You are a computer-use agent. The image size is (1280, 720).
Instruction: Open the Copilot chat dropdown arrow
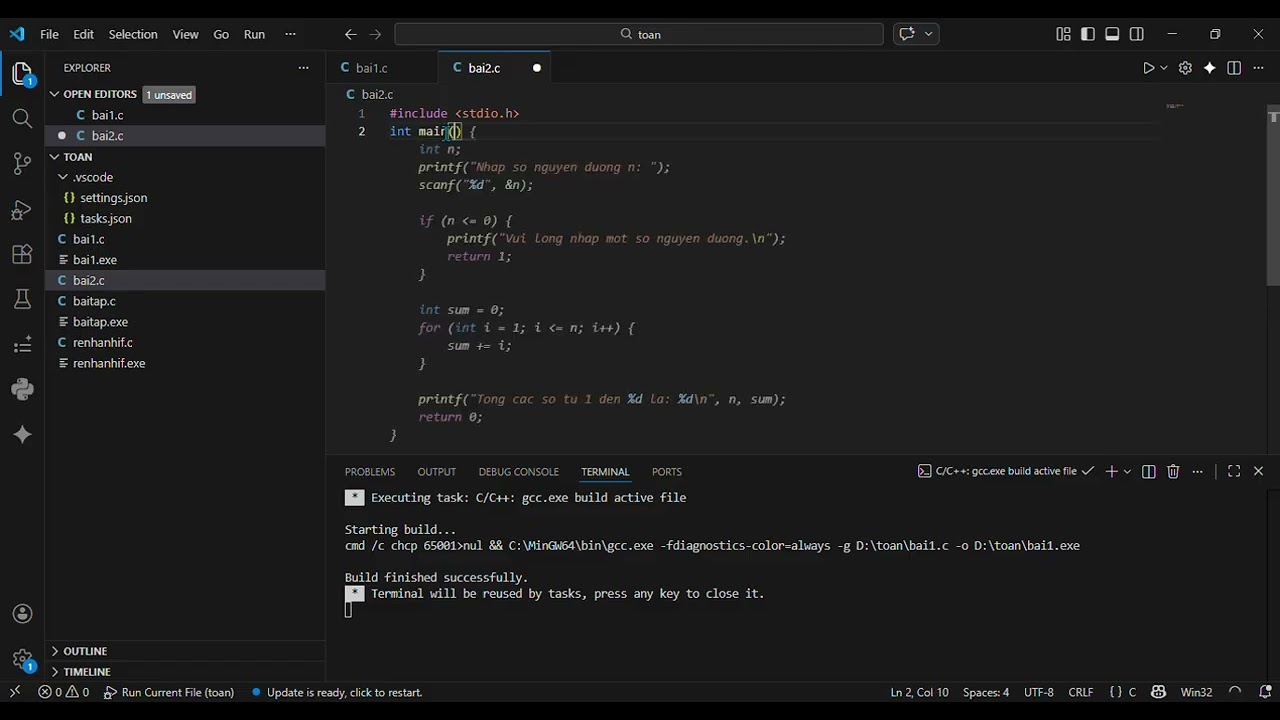click(929, 34)
